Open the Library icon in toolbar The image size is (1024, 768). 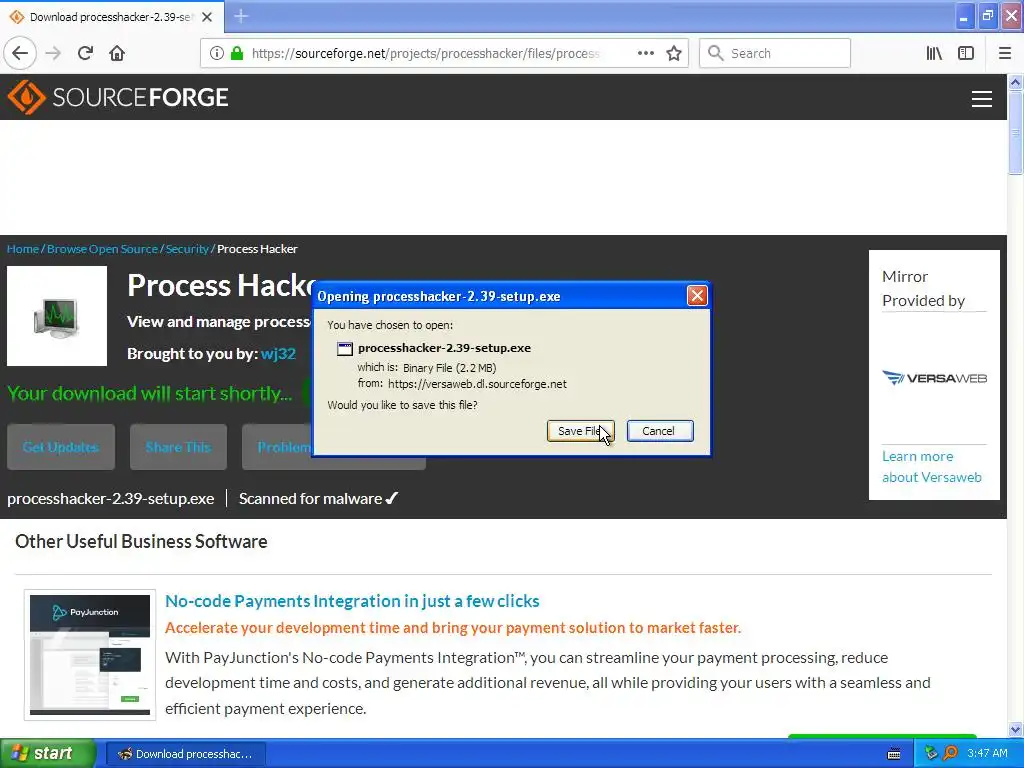(x=934, y=53)
